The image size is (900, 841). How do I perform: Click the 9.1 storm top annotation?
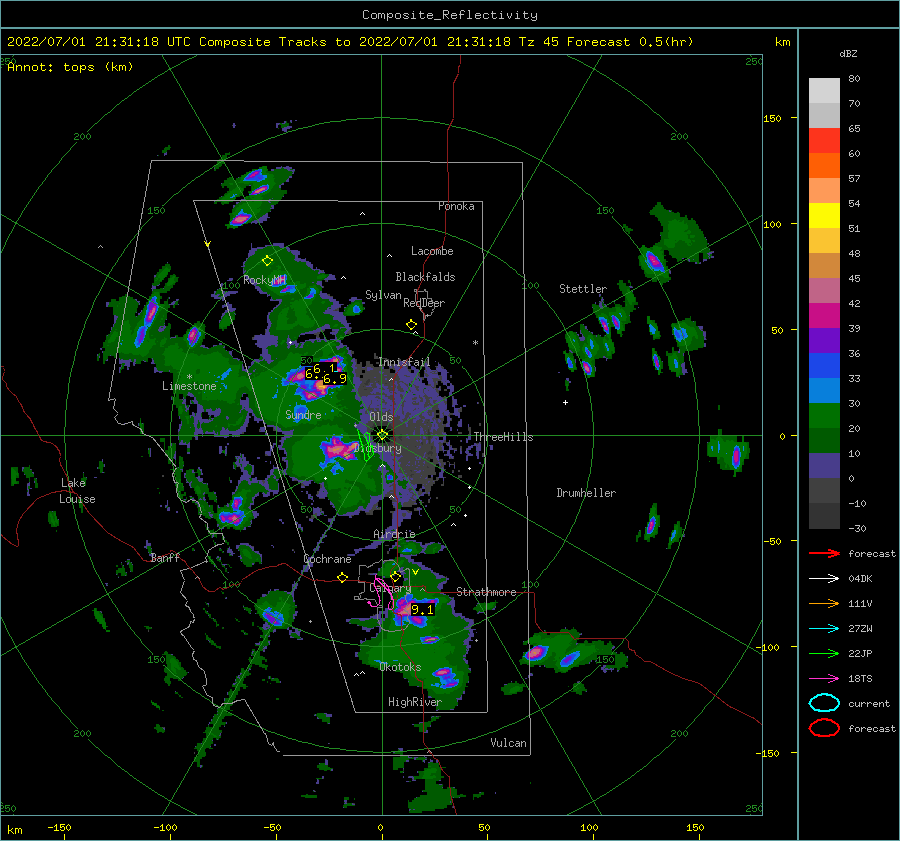point(422,610)
